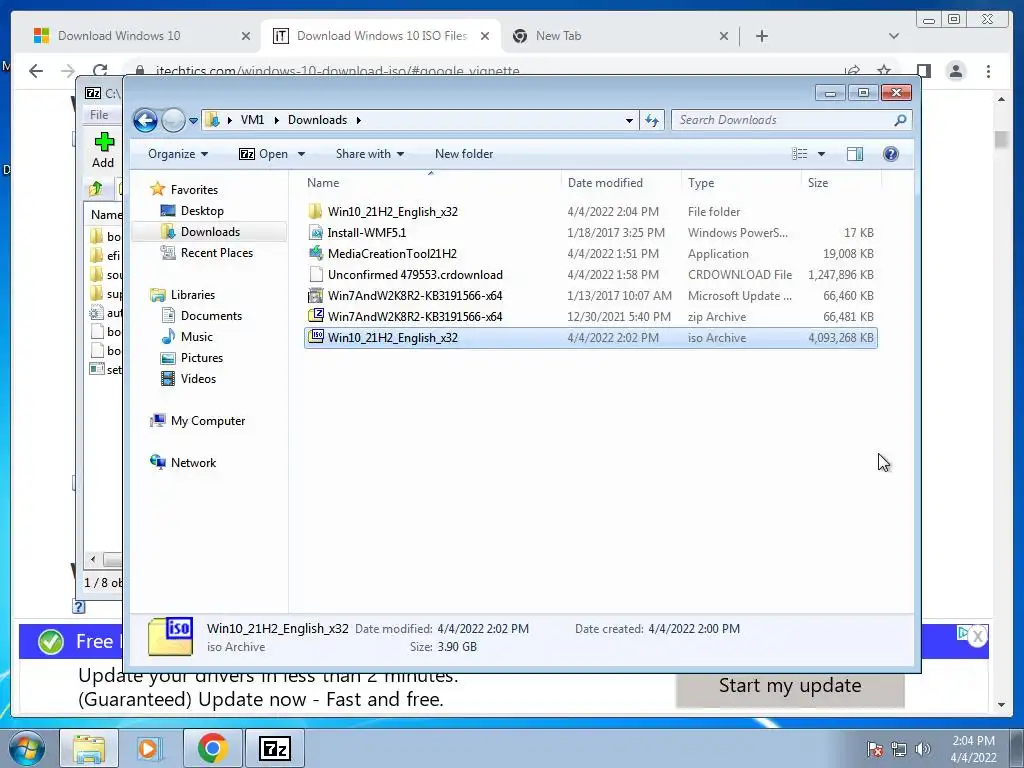1024x768 pixels.
Task: Toggle the preview pane icon
Action: [854, 154]
